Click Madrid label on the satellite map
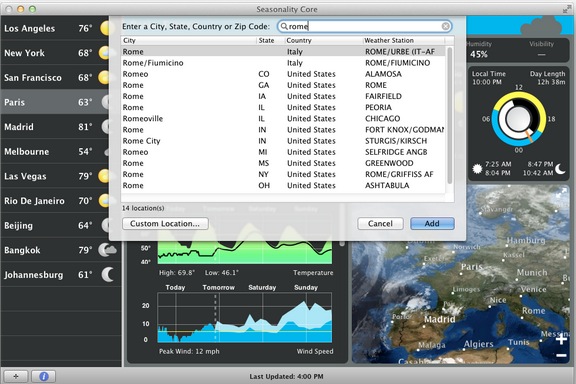 tap(440, 319)
